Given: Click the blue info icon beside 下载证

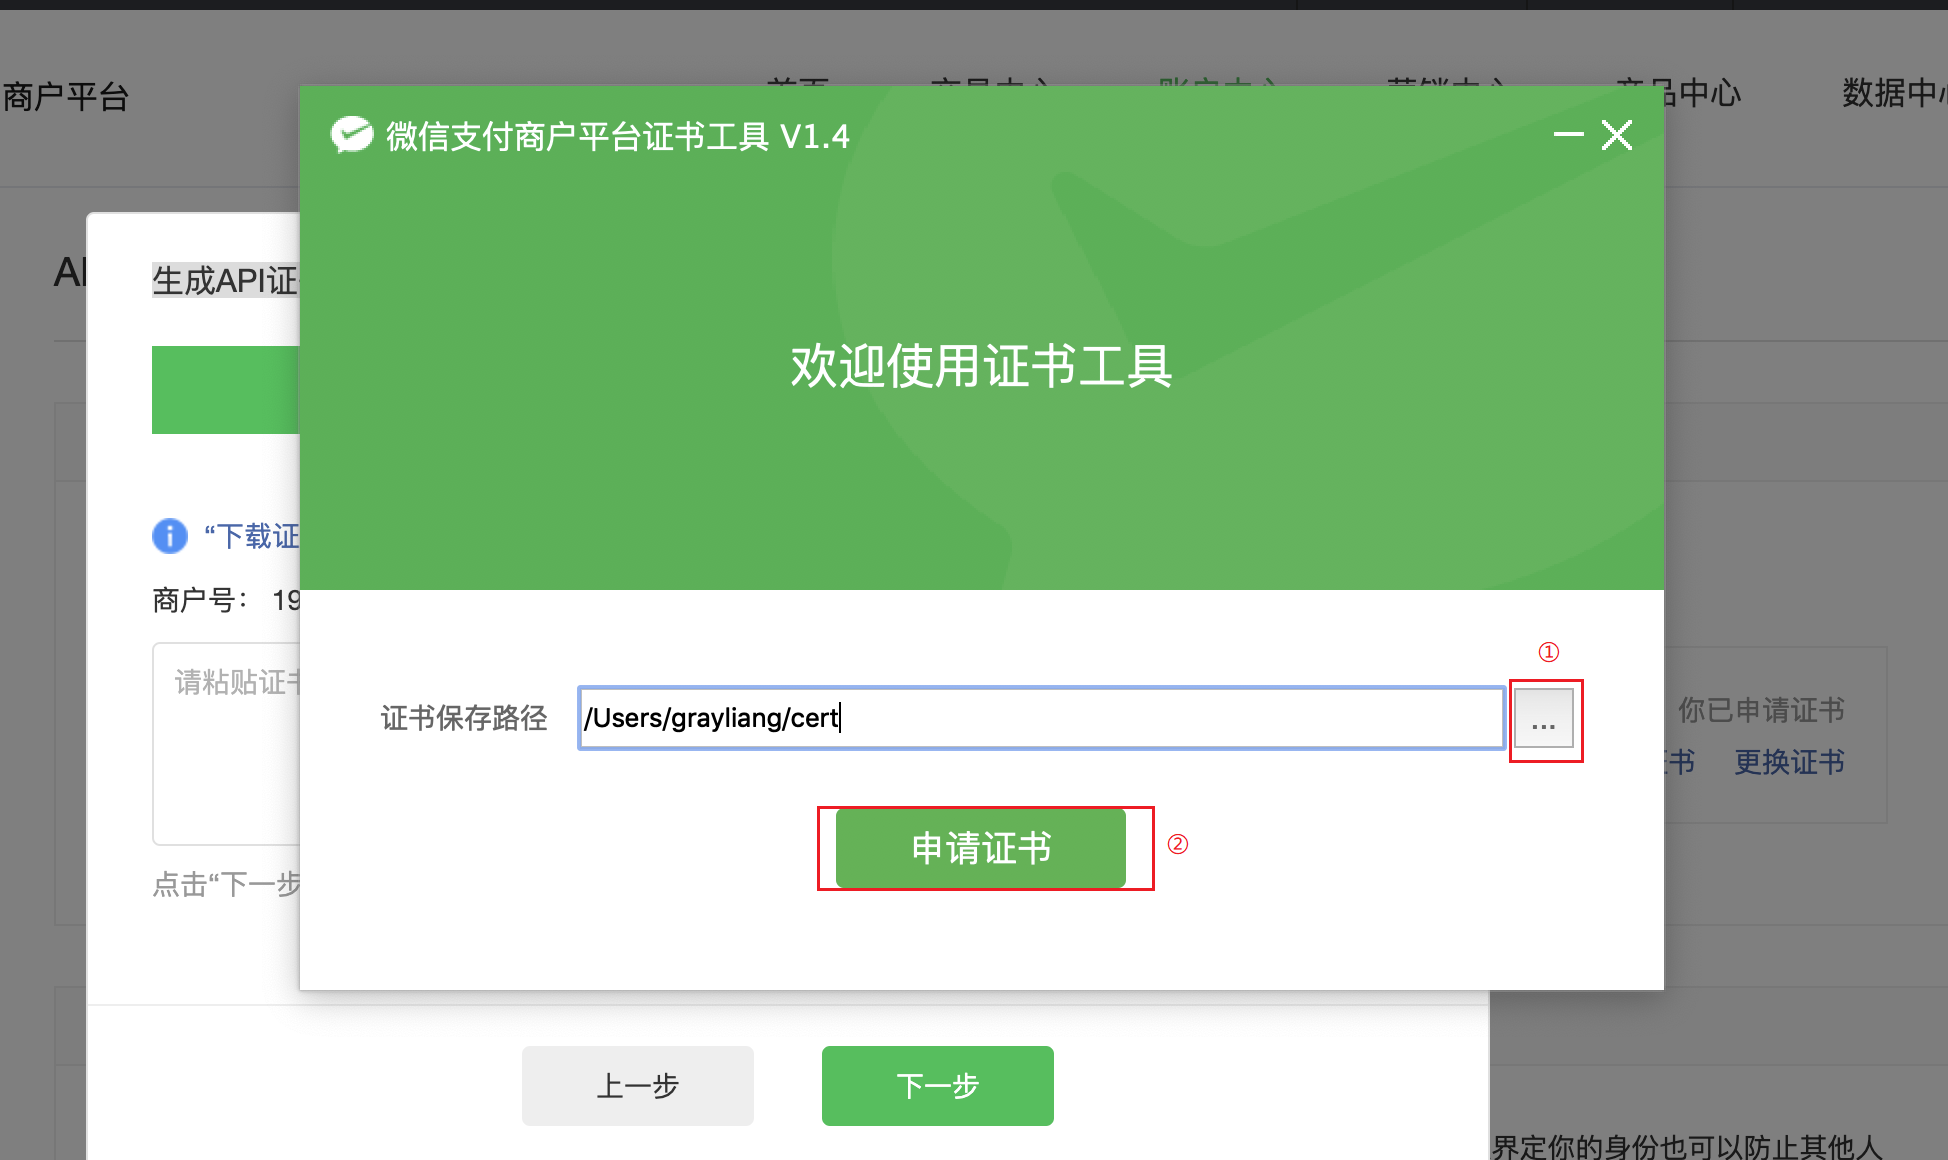Looking at the screenshot, I should click(170, 536).
